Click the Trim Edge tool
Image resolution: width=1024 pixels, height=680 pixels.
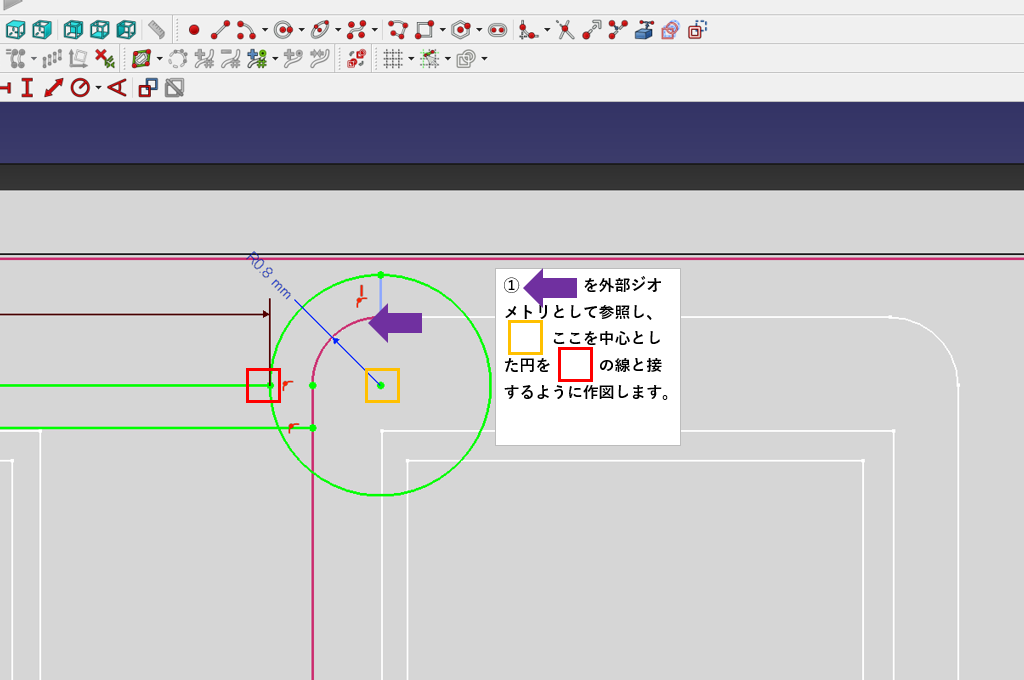pyautogui.click(x=566, y=30)
